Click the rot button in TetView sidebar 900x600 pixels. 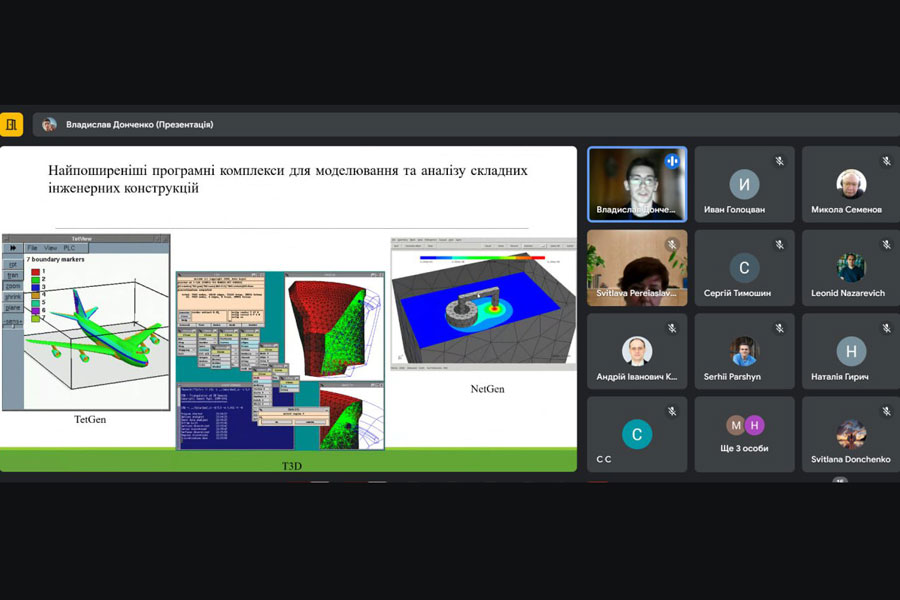click(13, 264)
